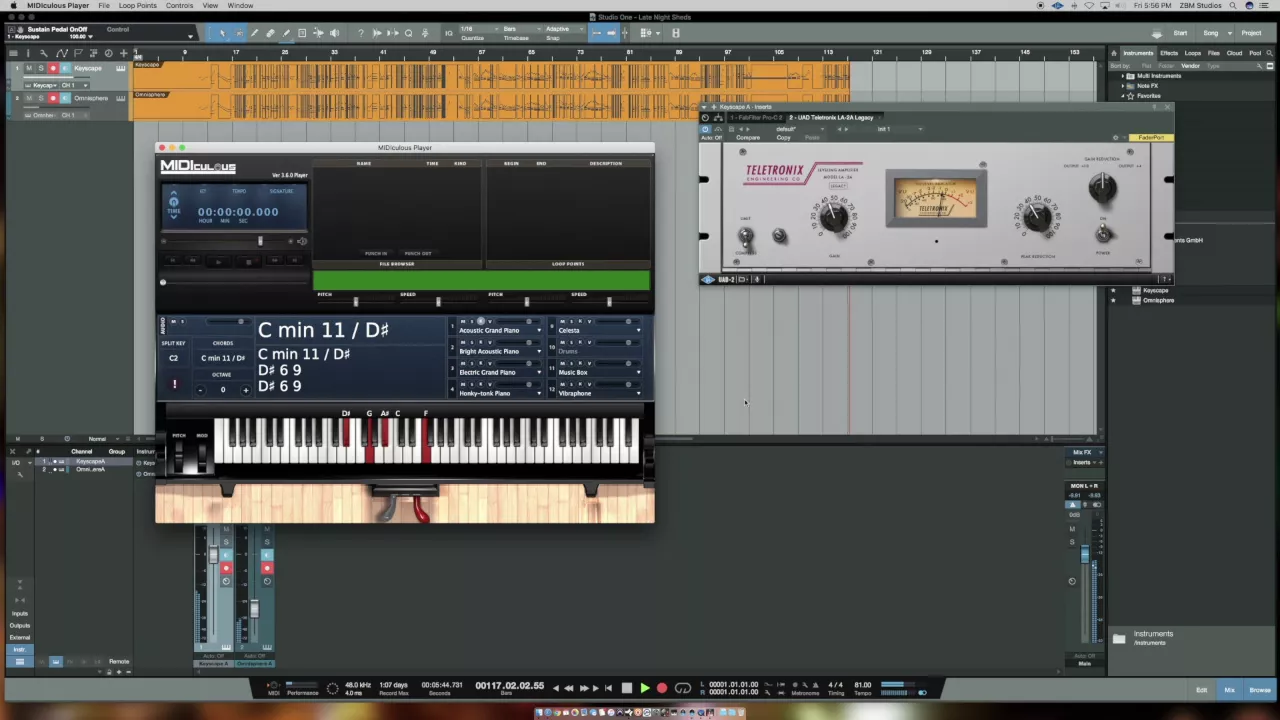The width and height of the screenshot is (1280, 720).
Task: Increase octave with the plus button
Action: 246,390
